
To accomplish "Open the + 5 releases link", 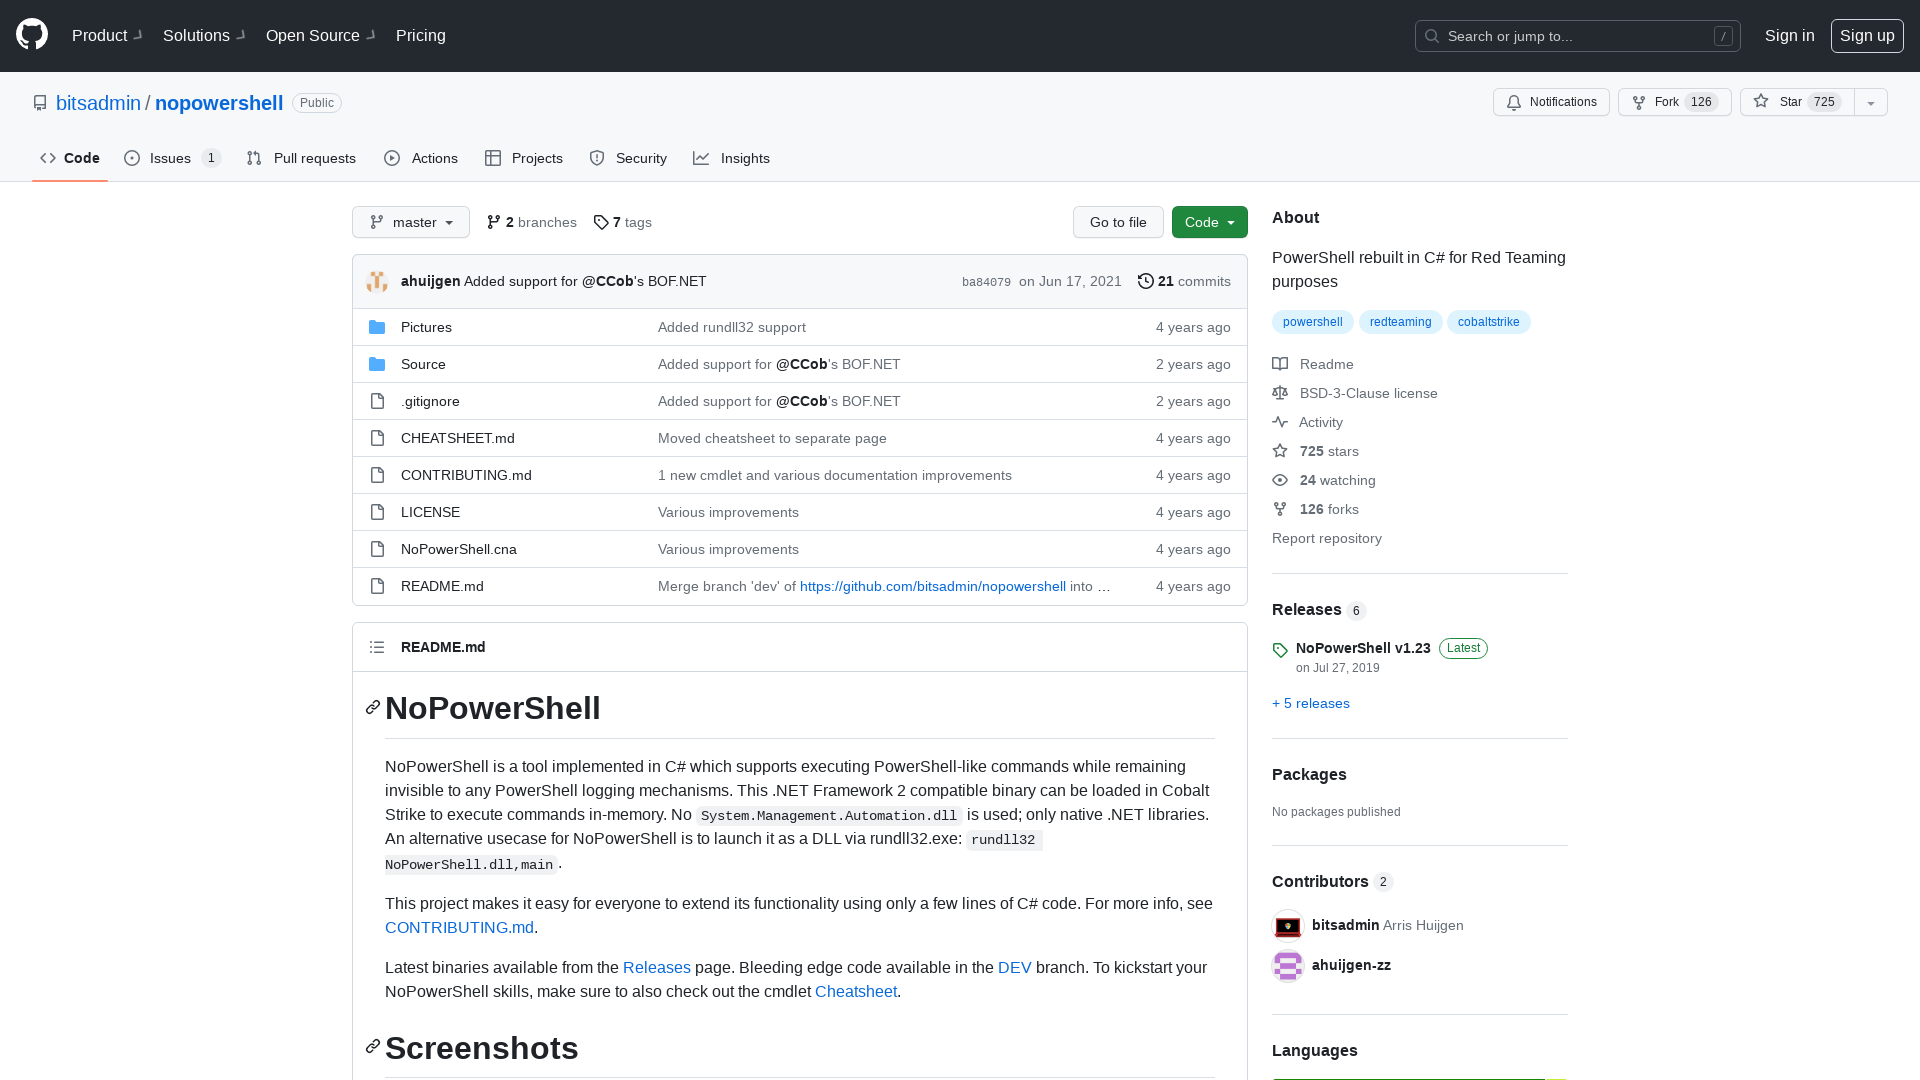I will pos(1310,703).
